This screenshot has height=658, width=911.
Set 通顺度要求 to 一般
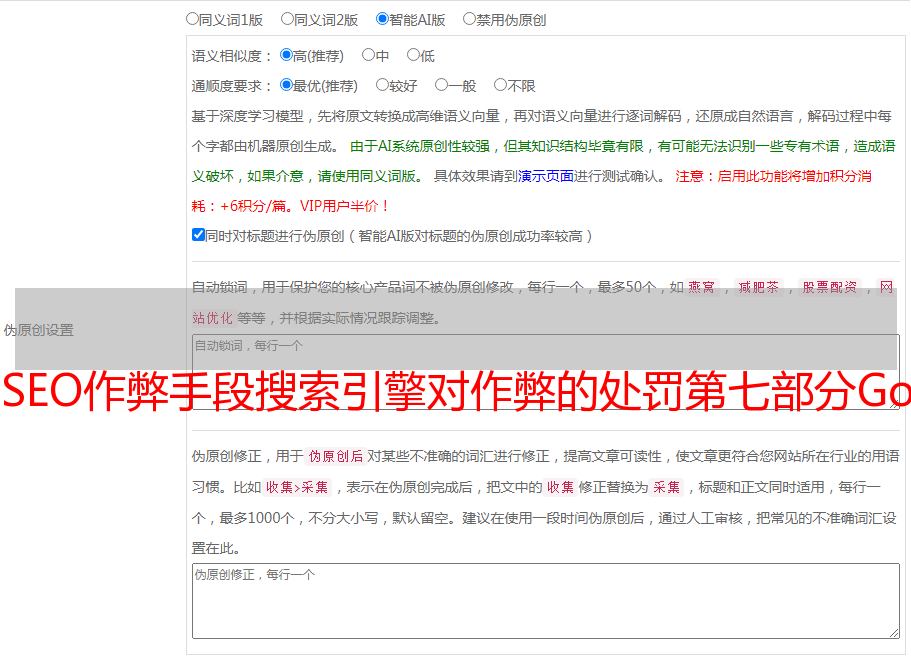(x=441, y=85)
